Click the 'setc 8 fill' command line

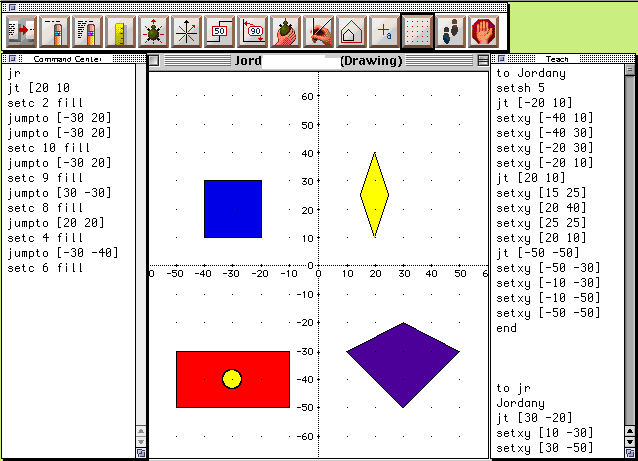45,208
